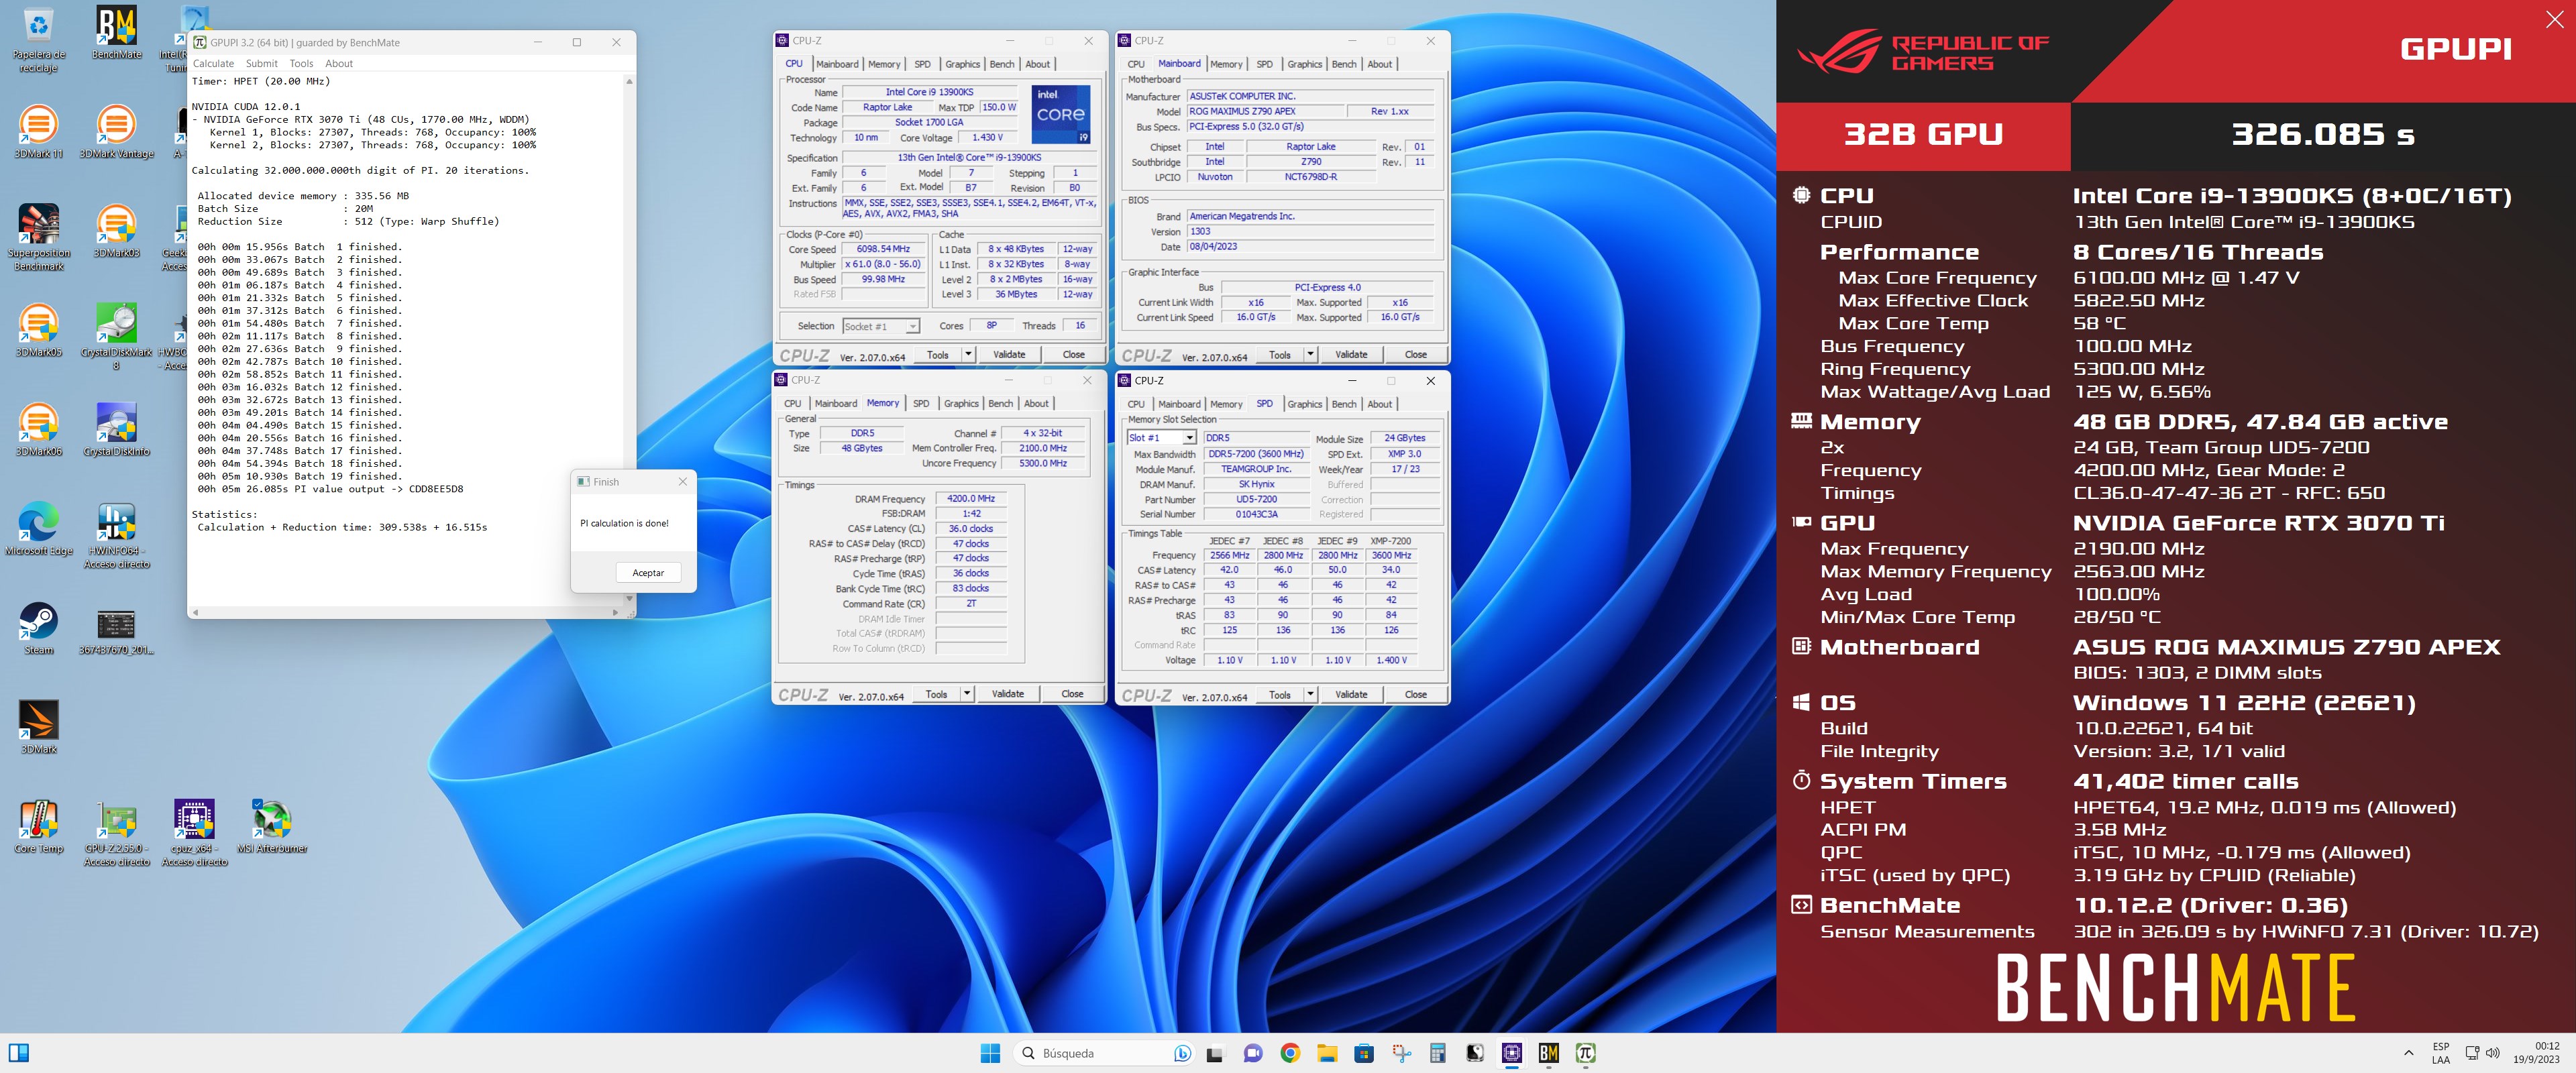The image size is (2576, 1073).
Task: Open the BenchMate desktop shortcut
Action: pos(116,32)
